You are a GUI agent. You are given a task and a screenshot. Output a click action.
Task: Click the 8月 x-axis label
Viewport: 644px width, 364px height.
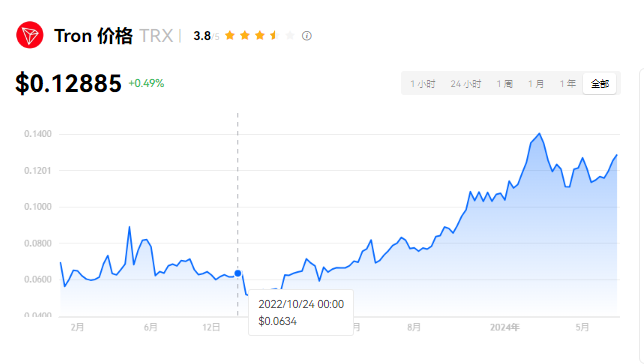(x=414, y=327)
